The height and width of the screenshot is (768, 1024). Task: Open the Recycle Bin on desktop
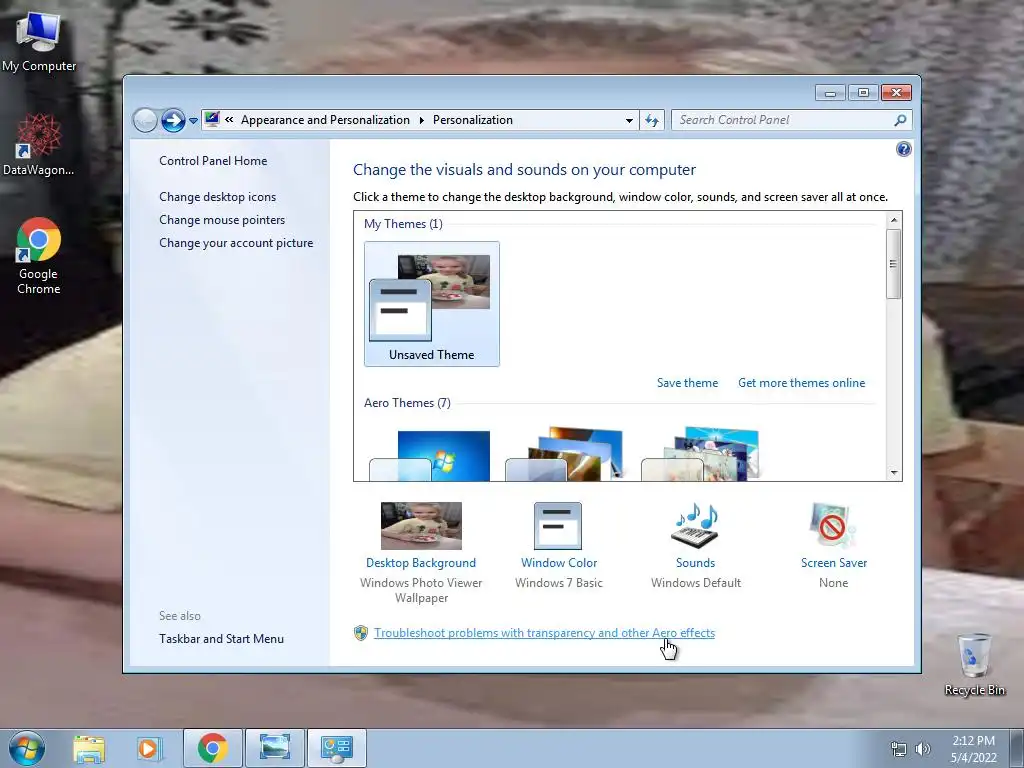click(974, 664)
